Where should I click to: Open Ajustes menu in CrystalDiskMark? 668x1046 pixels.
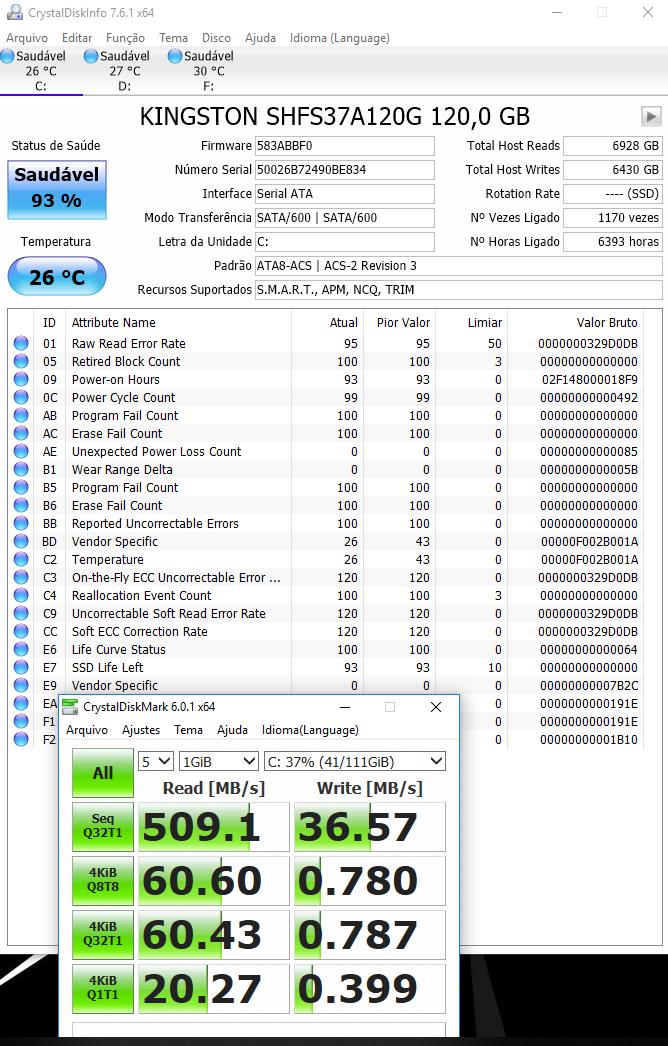[x=141, y=730]
